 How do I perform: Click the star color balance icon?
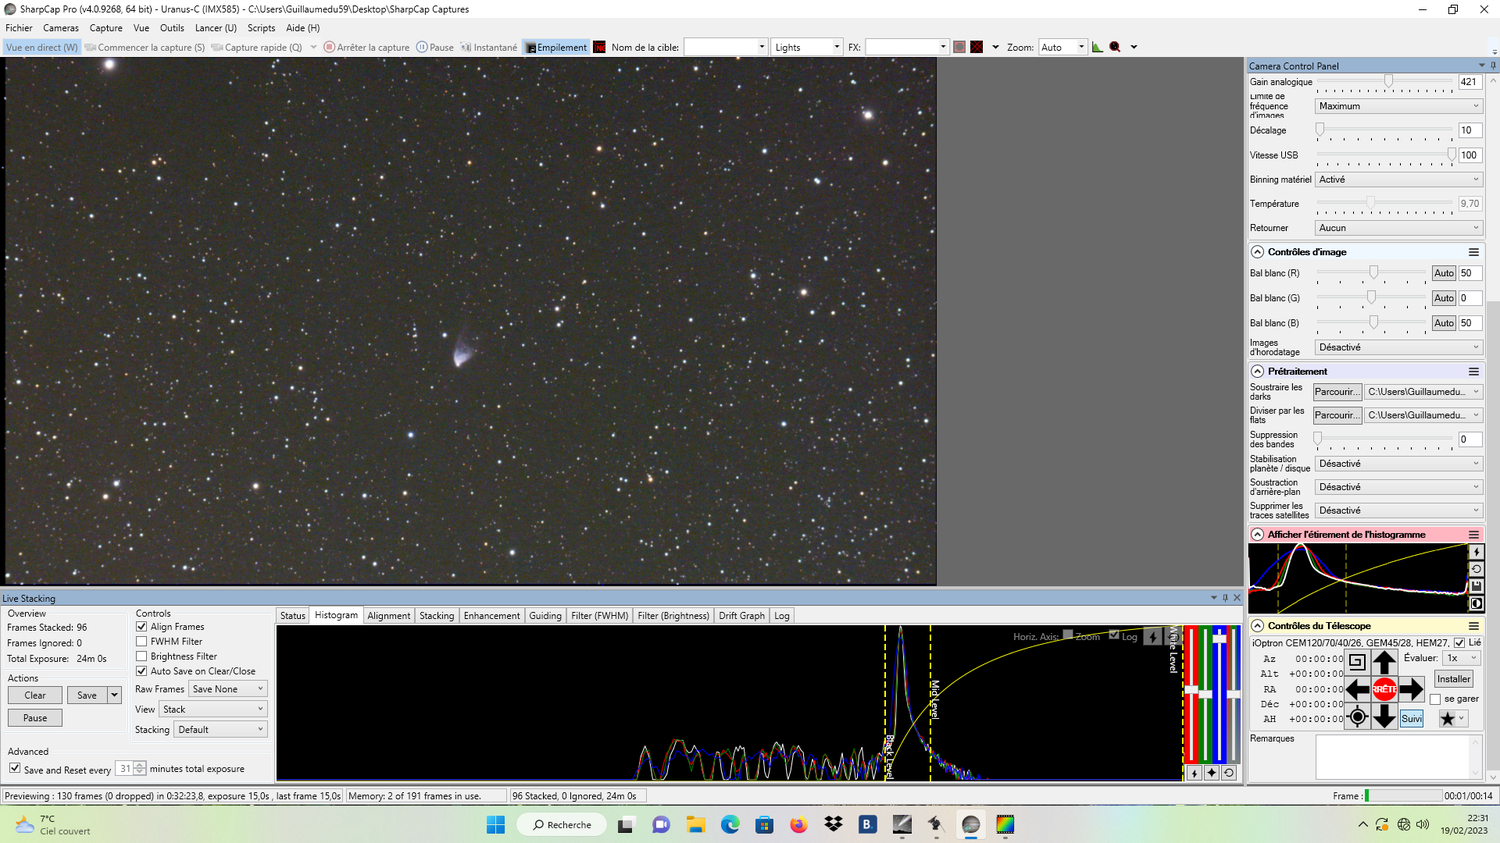coord(1211,773)
